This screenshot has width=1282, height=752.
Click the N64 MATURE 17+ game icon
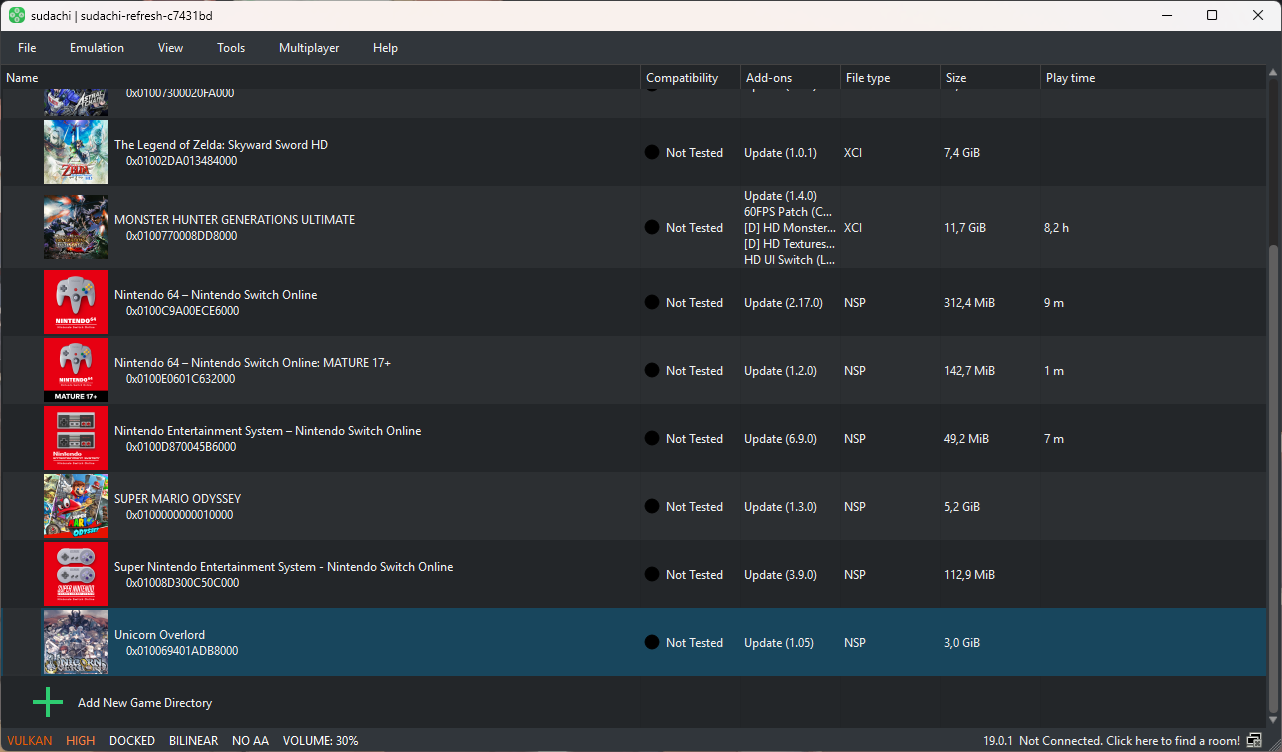pos(76,370)
